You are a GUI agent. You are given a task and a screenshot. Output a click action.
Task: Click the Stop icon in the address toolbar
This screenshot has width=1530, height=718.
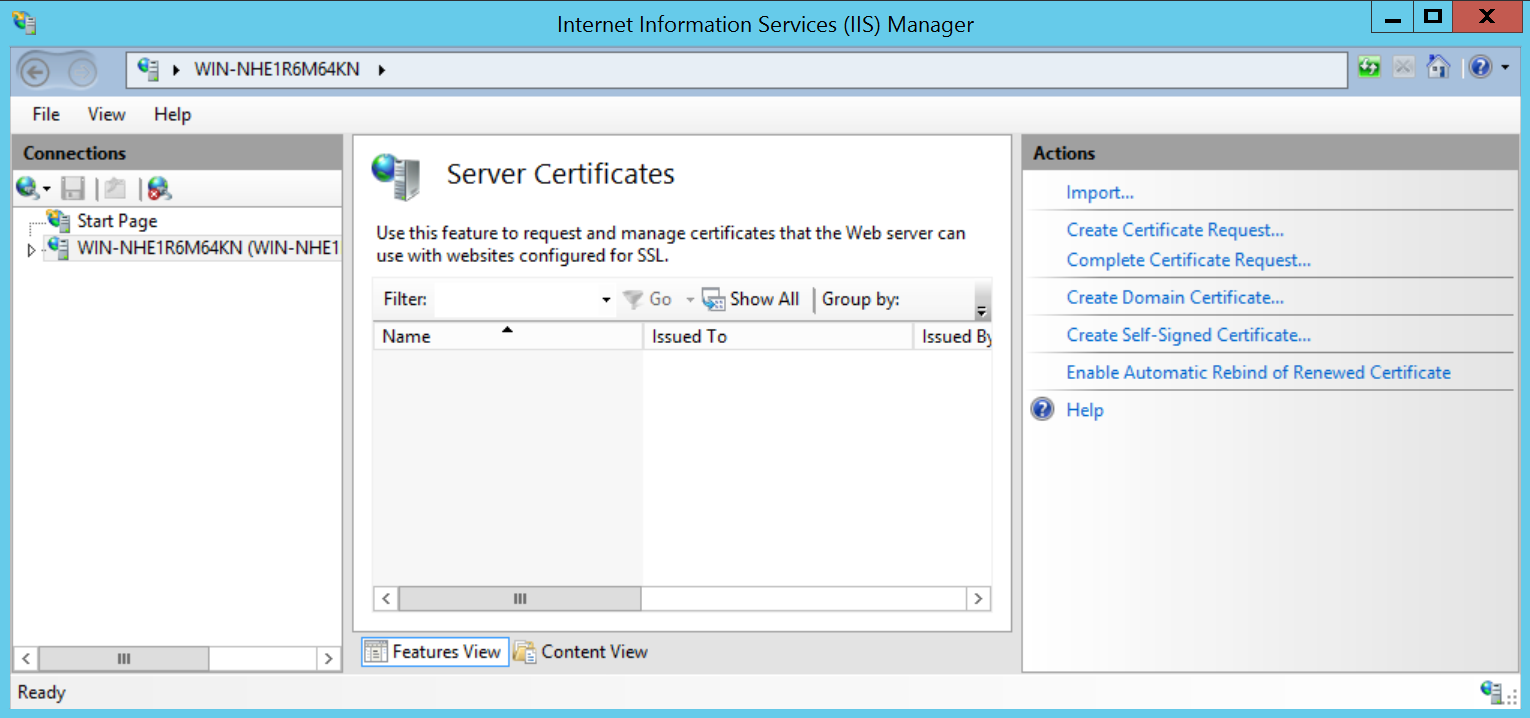point(1404,68)
